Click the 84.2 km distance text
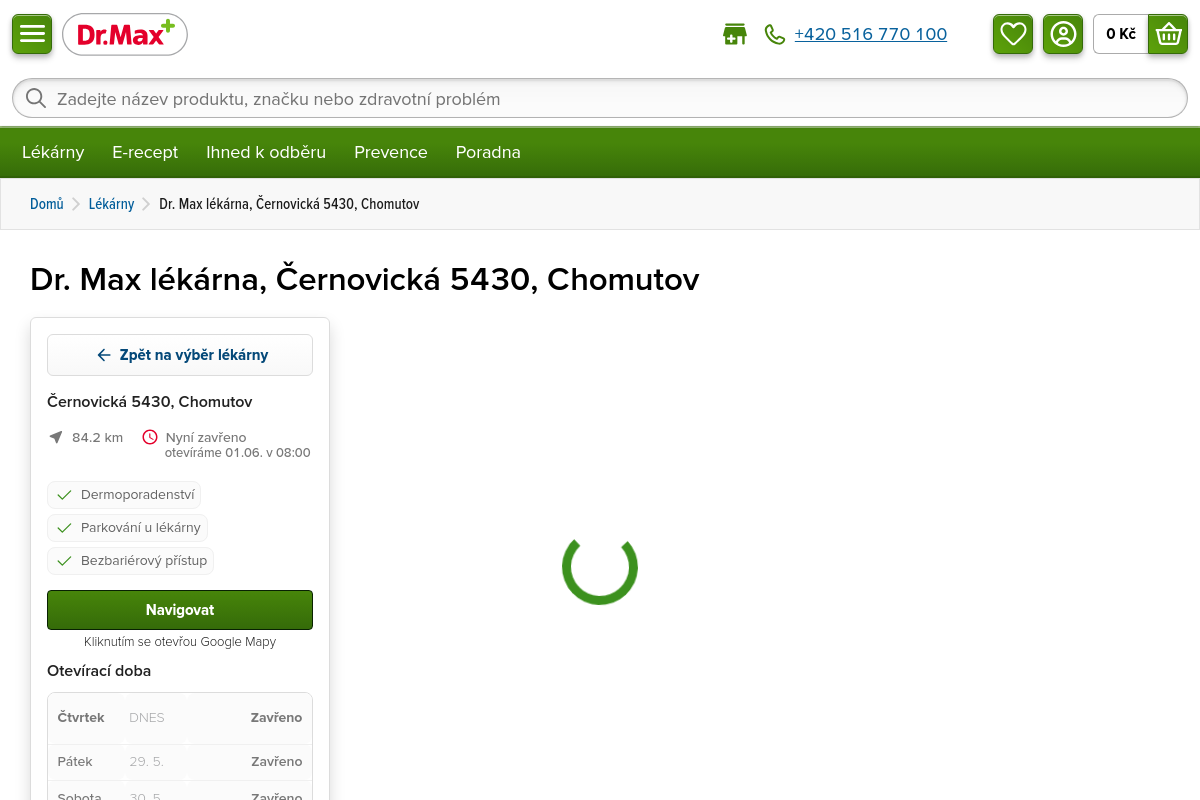Viewport: 1200px width, 800px height. click(x=97, y=437)
